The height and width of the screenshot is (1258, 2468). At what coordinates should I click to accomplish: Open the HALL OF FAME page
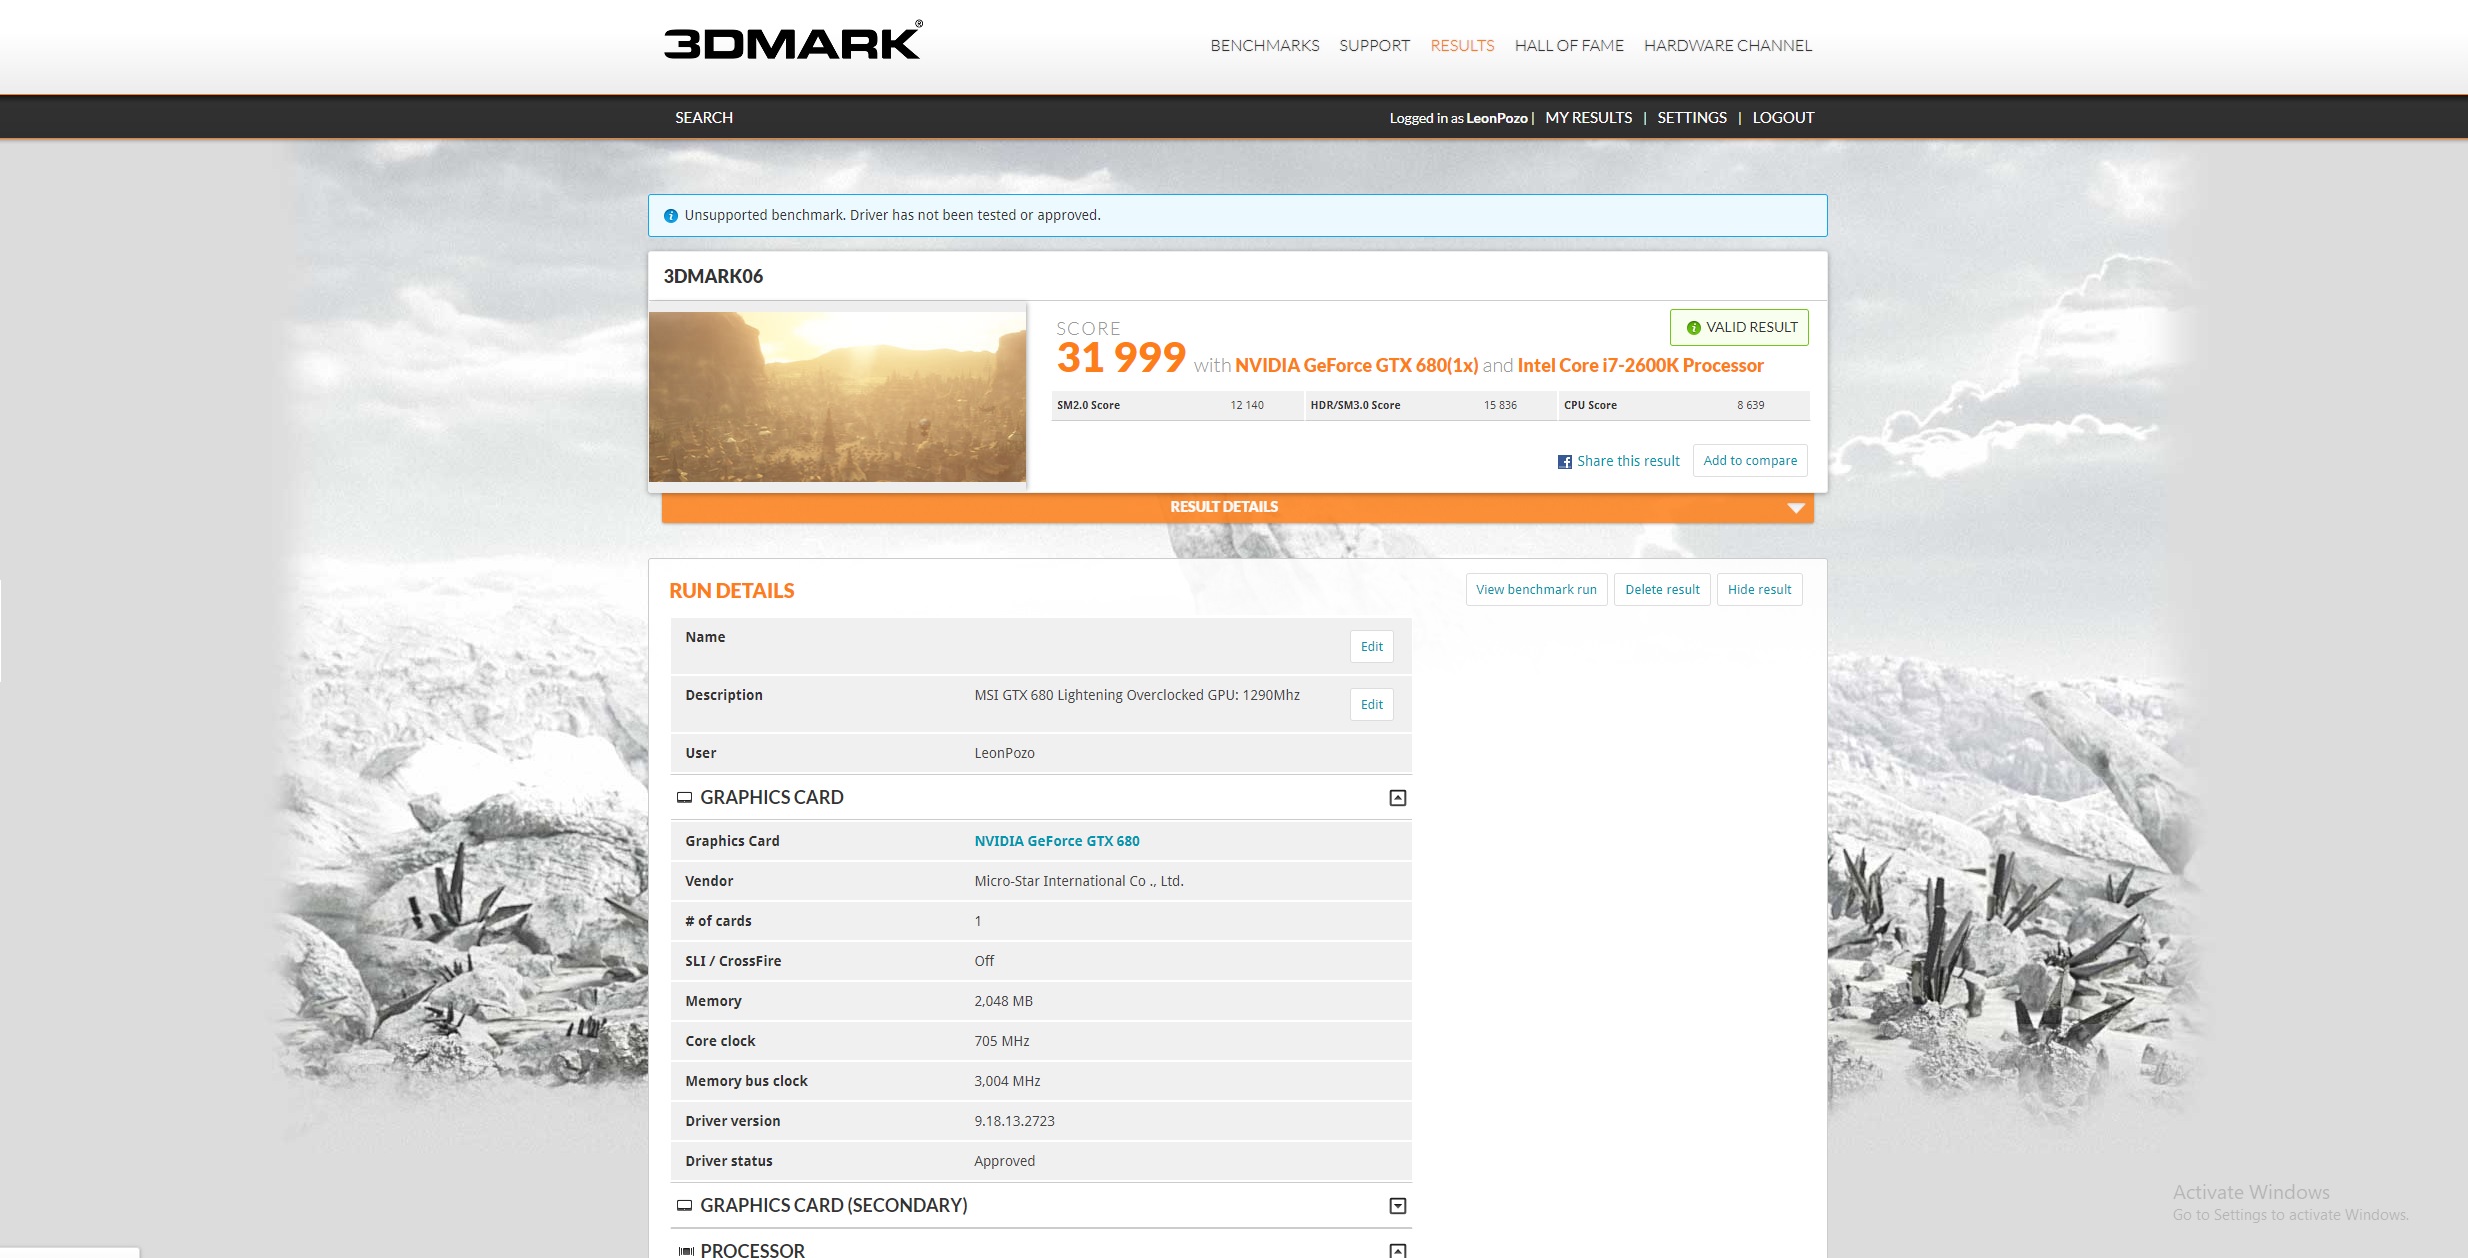pos(1569,46)
